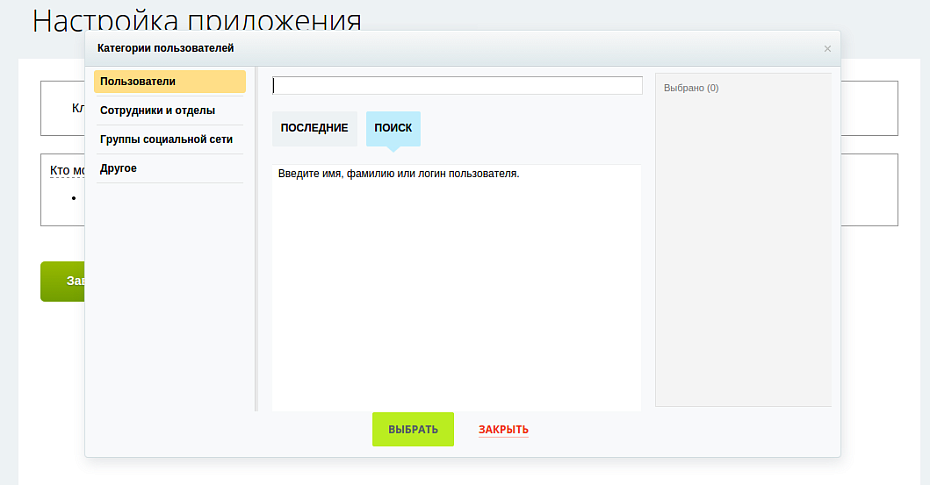Switch to the ПОСЛЕДНИЕ tab
This screenshot has height=485, width=930.
tap(314, 128)
